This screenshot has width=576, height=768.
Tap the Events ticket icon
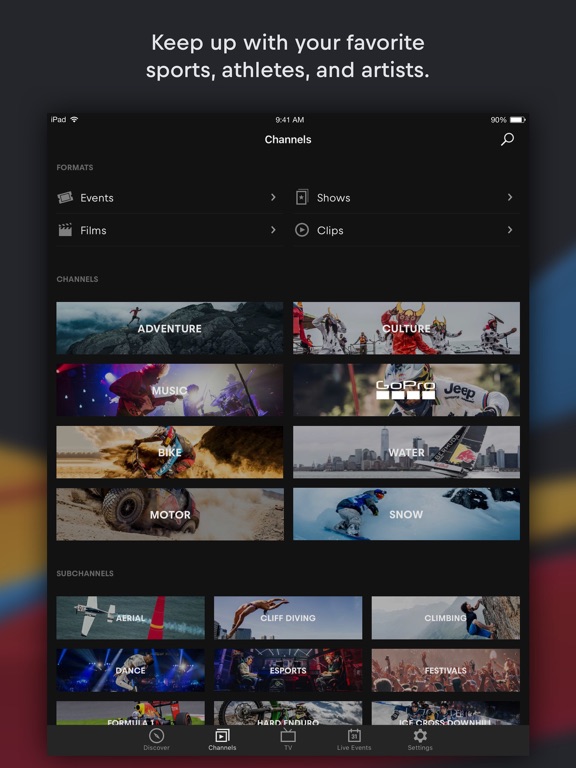coord(65,197)
